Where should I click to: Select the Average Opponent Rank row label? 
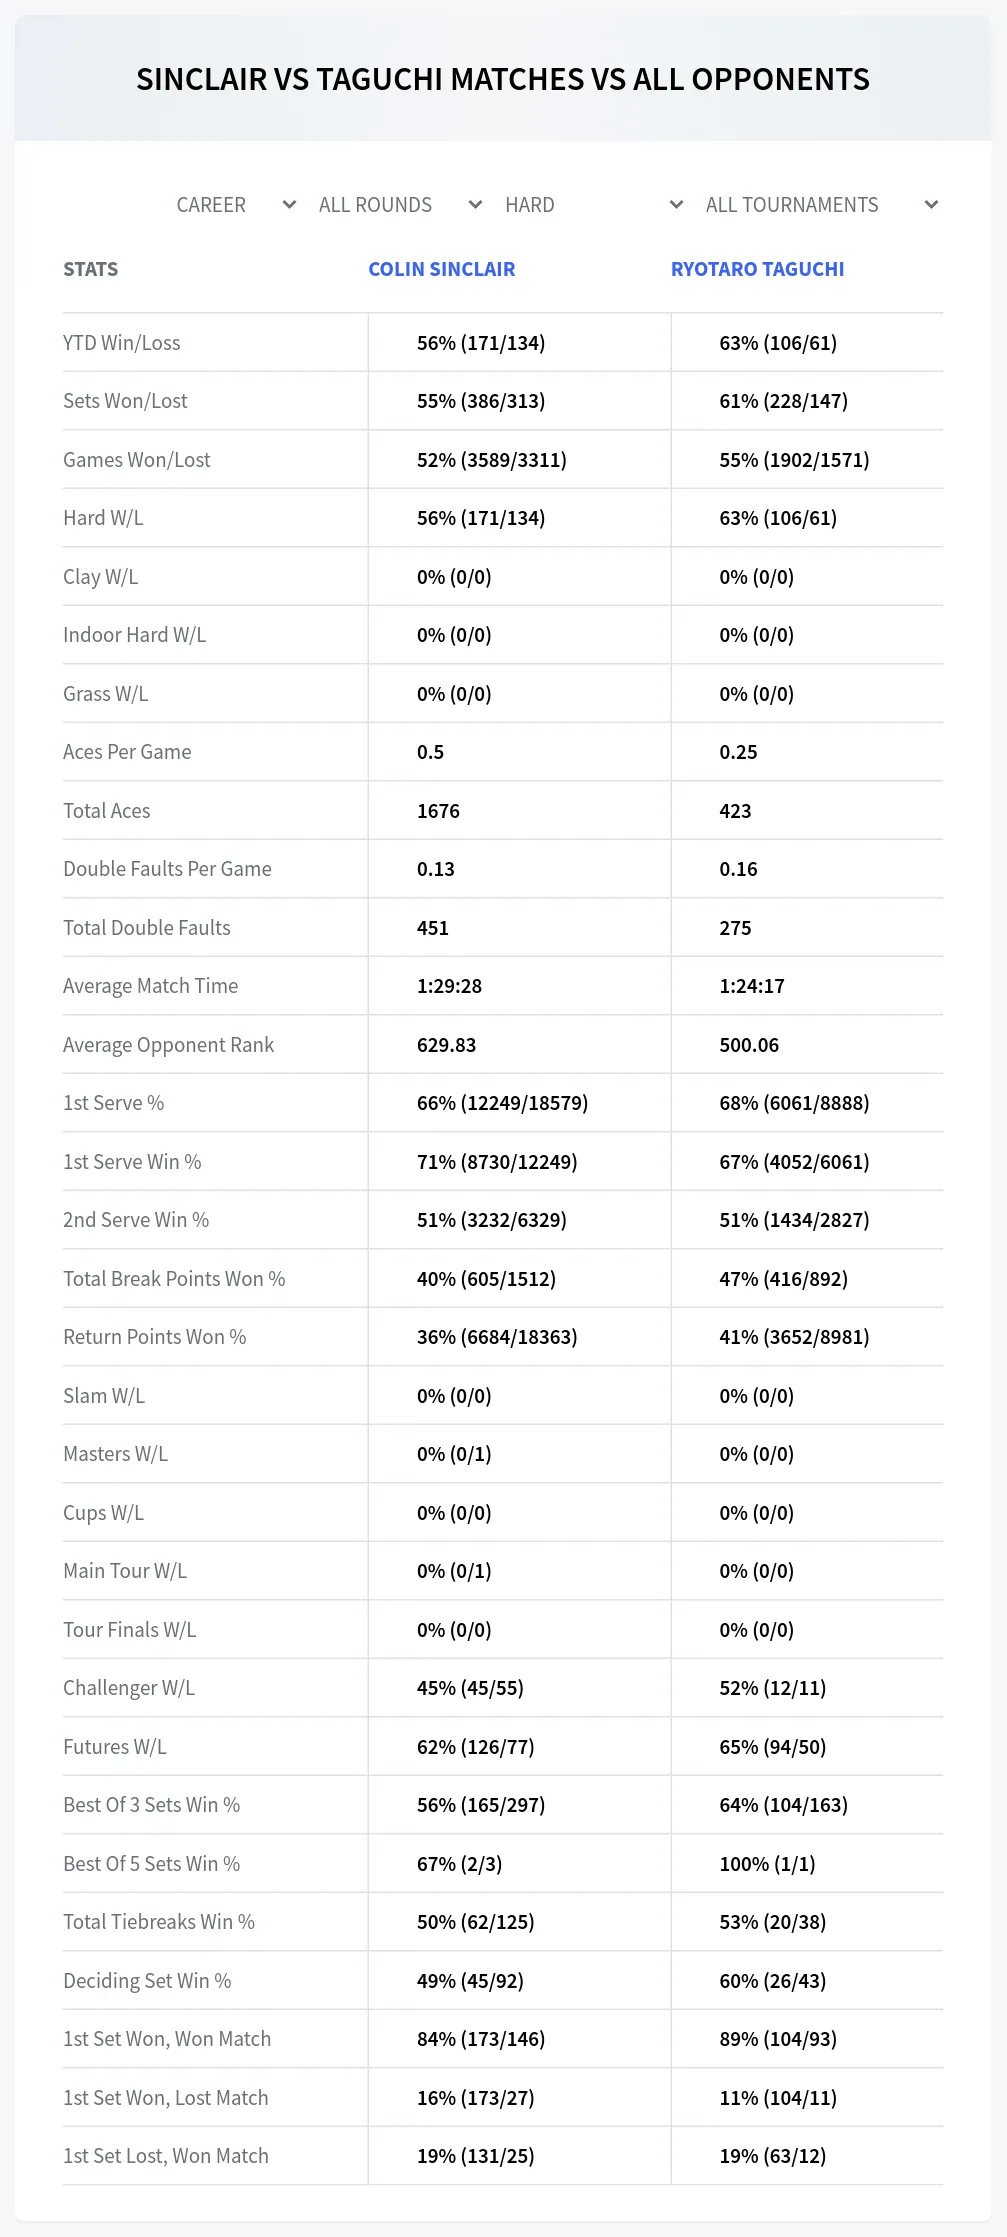[x=168, y=1045]
